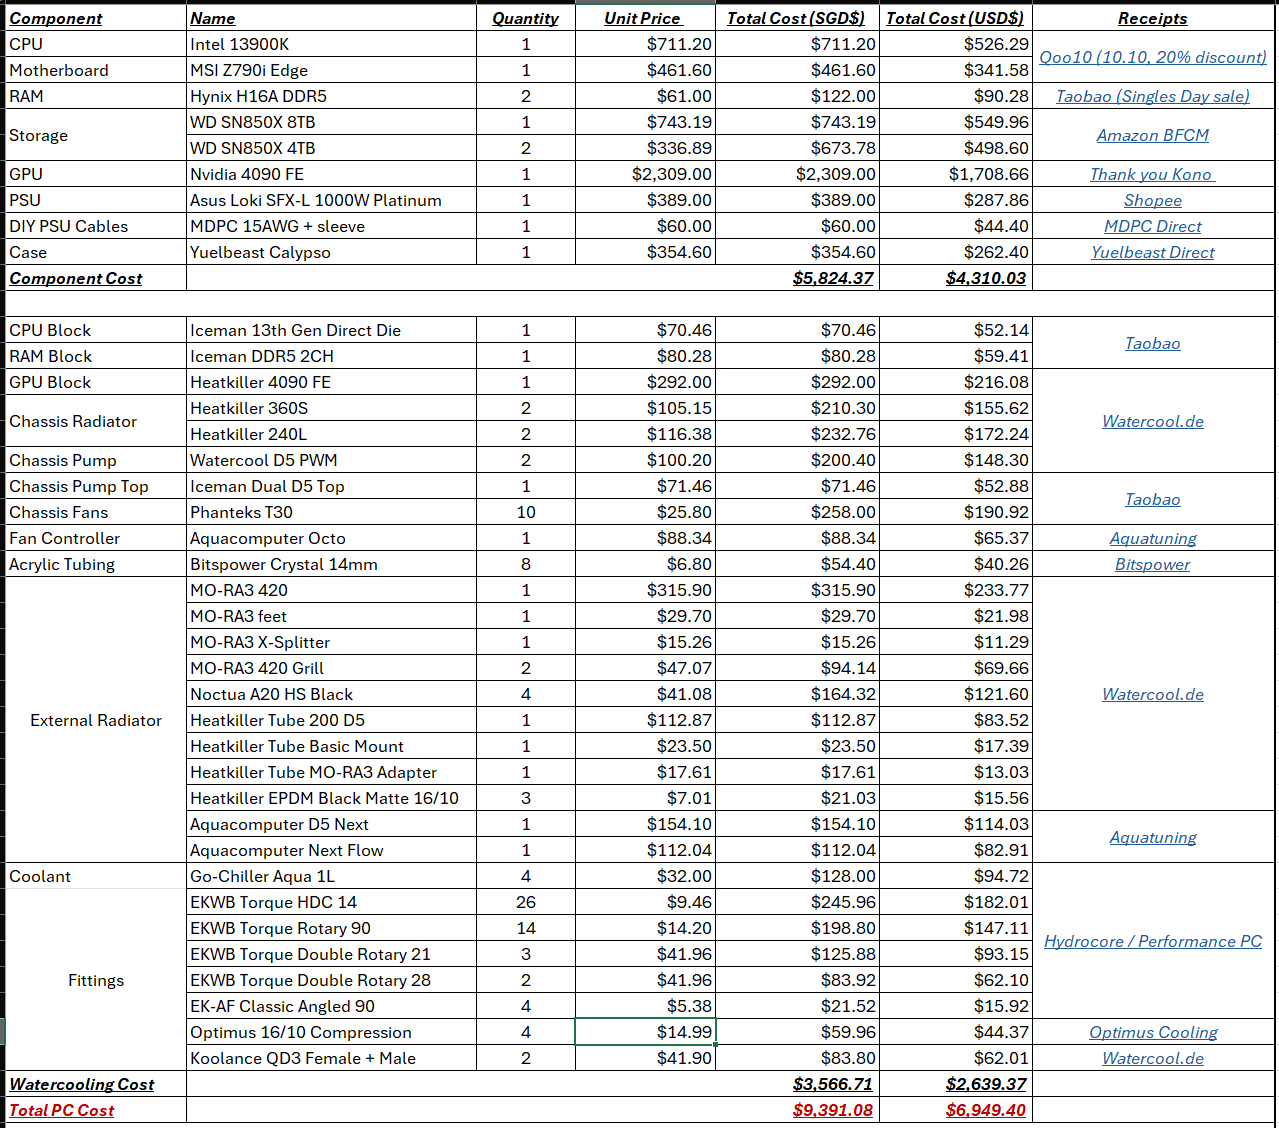1279x1128 pixels.
Task: Open the Bitspower receipt link
Action: coord(1153,564)
